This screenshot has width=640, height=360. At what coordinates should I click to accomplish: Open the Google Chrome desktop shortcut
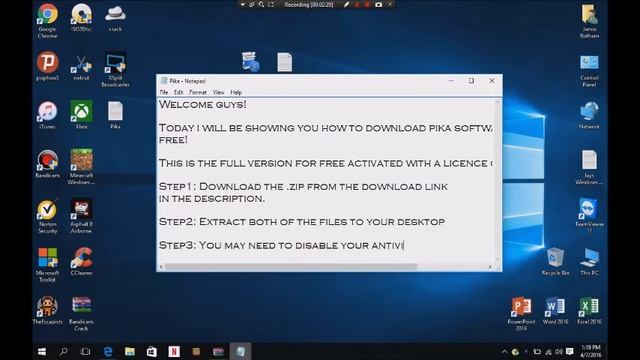click(x=47, y=20)
